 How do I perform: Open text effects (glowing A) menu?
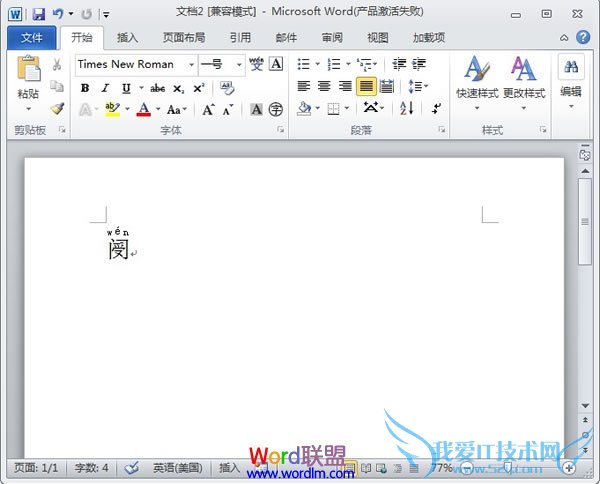tap(85, 110)
